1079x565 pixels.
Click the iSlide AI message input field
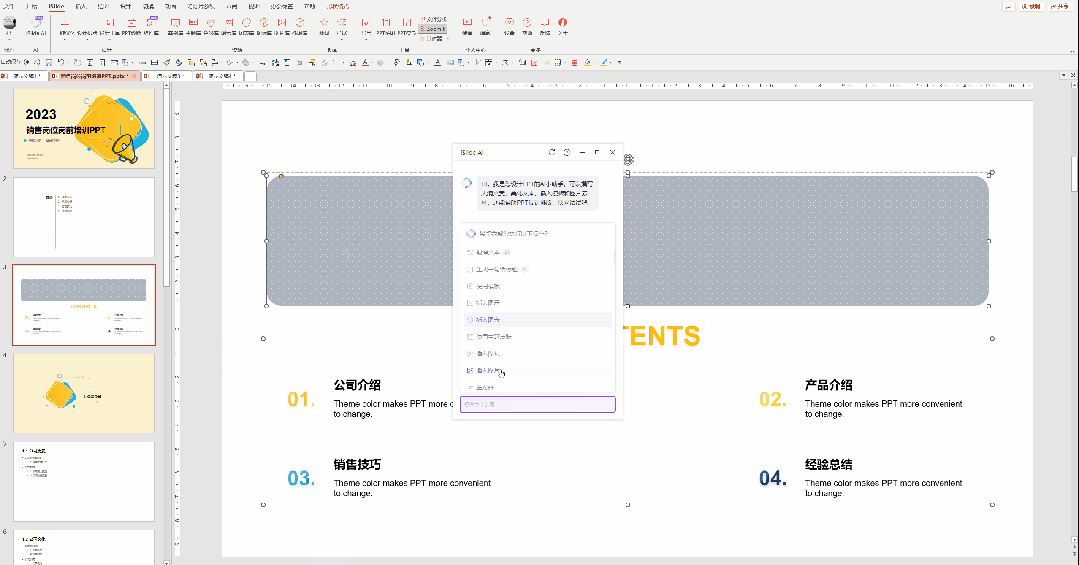pos(537,404)
